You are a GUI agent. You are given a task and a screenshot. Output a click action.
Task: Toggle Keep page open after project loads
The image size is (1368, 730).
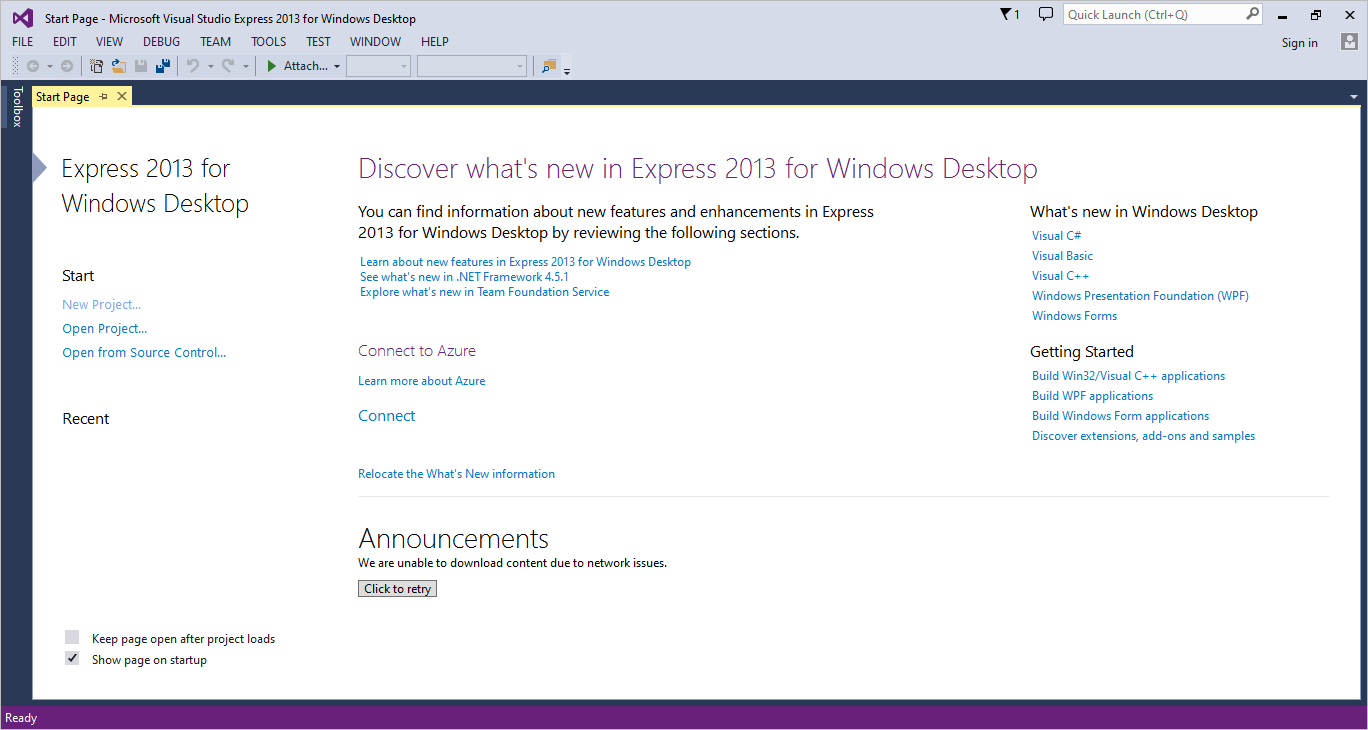pos(72,638)
